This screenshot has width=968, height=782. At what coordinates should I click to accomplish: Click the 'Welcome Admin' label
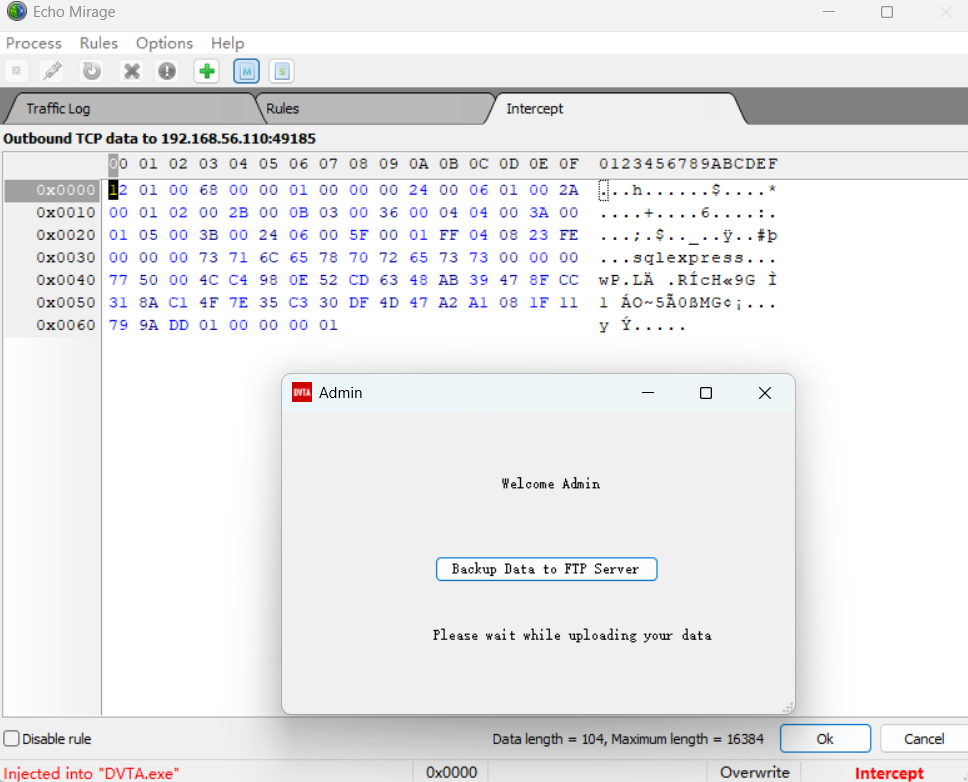click(x=551, y=484)
